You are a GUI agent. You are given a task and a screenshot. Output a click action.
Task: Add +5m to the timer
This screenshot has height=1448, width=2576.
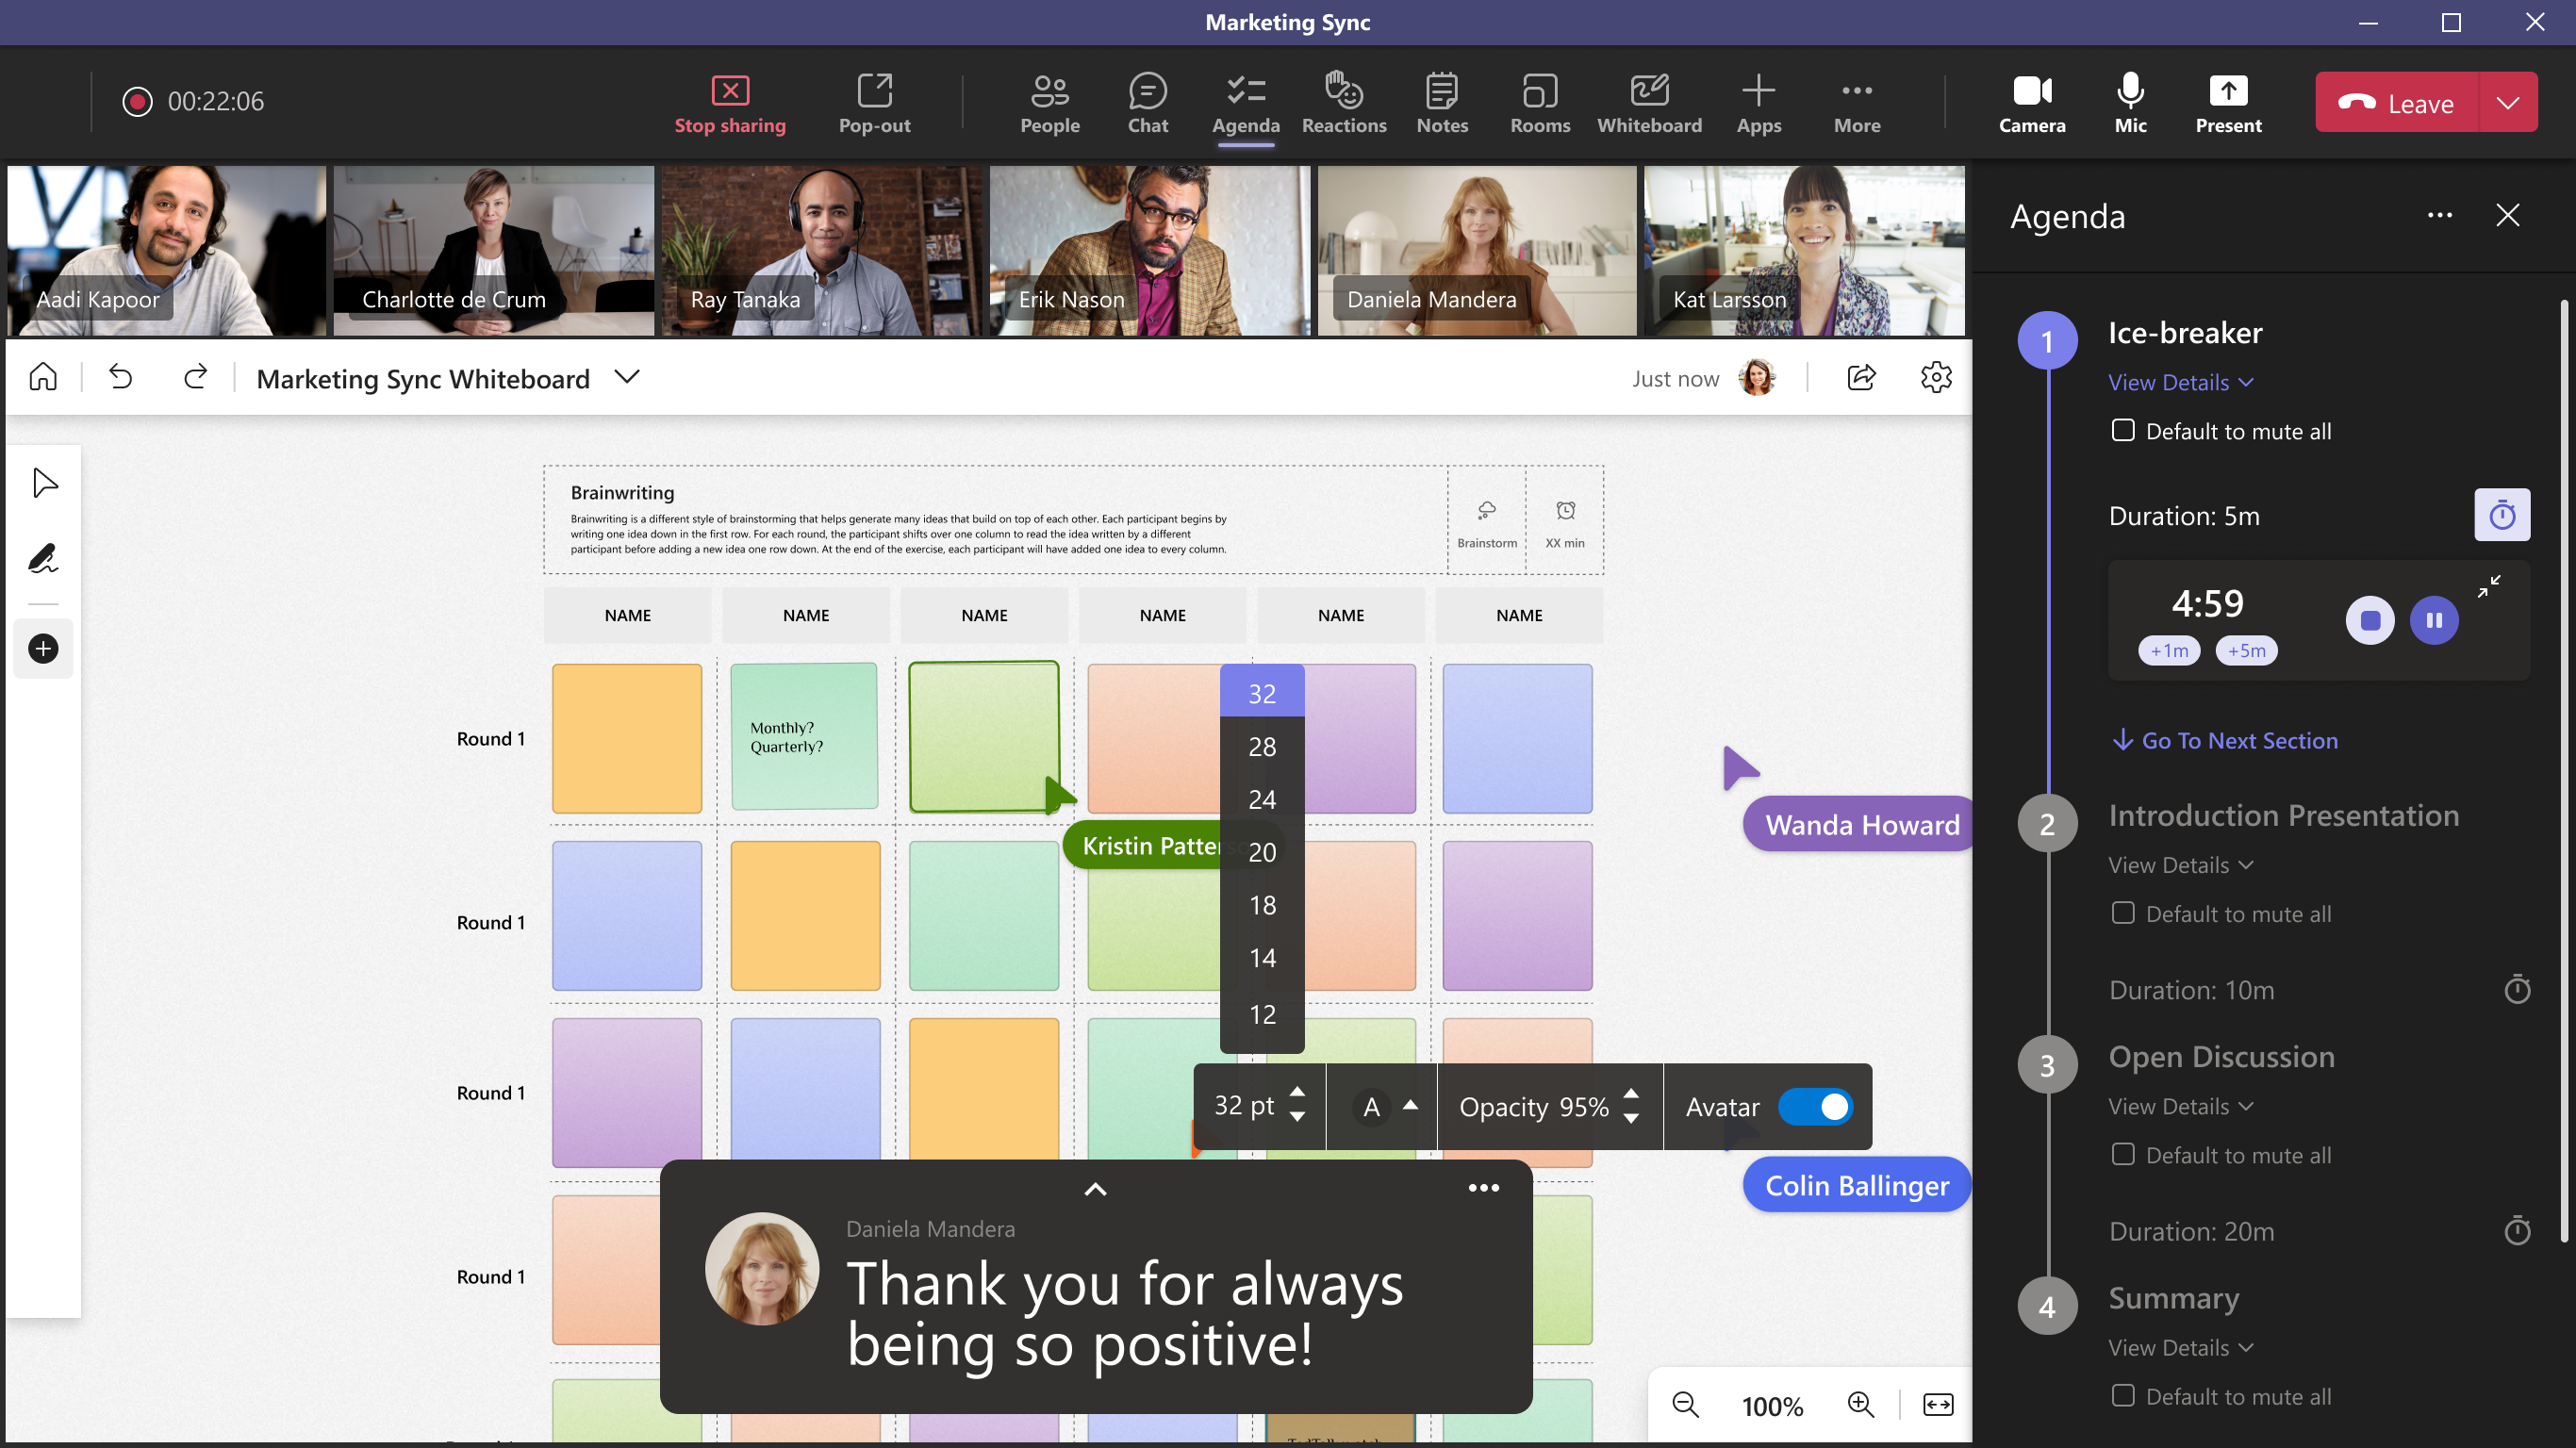pyautogui.click(x=2245, y=650)
